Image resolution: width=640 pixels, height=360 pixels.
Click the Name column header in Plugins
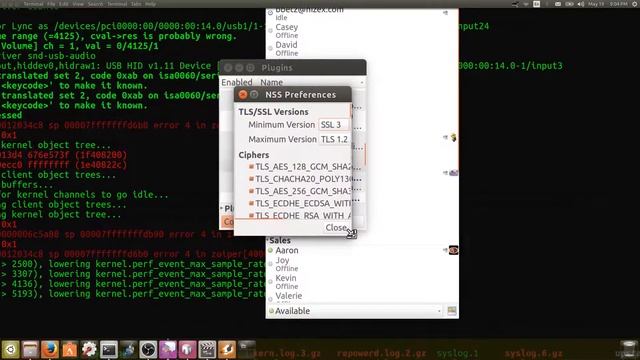[x=271, y=82]
